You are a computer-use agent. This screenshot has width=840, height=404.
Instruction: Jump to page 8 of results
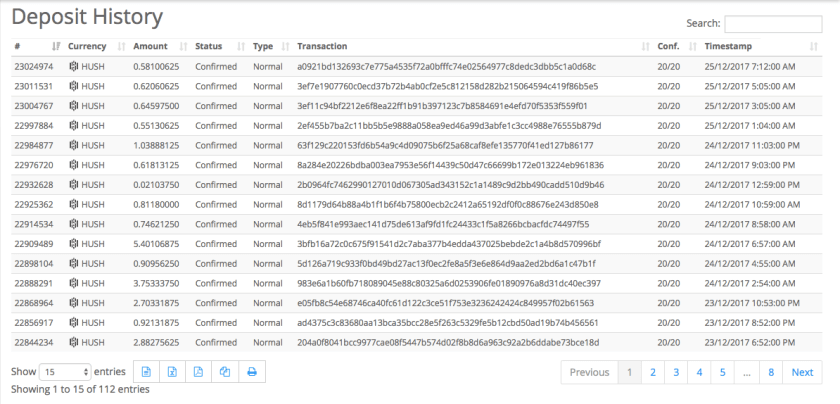(771, 372)
